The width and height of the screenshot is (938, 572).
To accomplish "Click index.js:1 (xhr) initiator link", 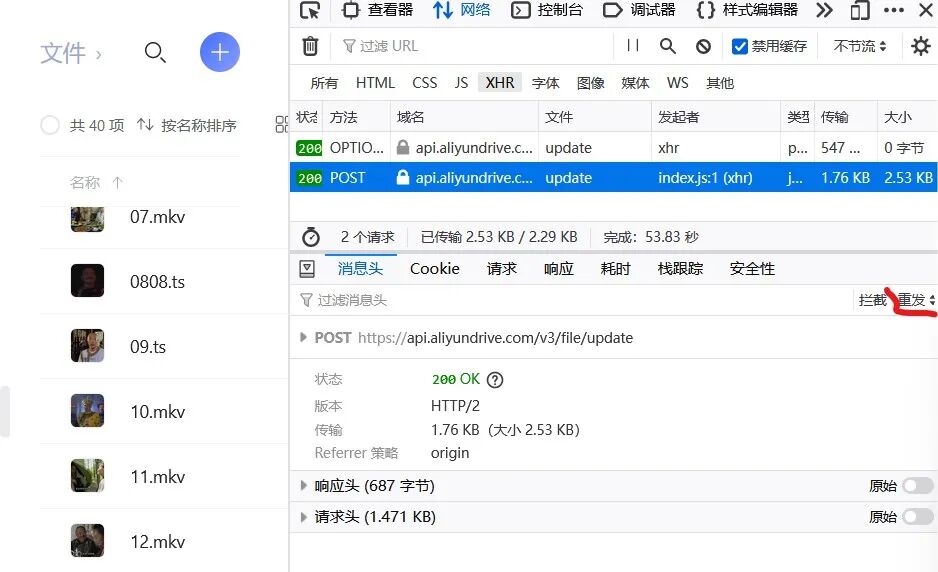I will point(705,178).
